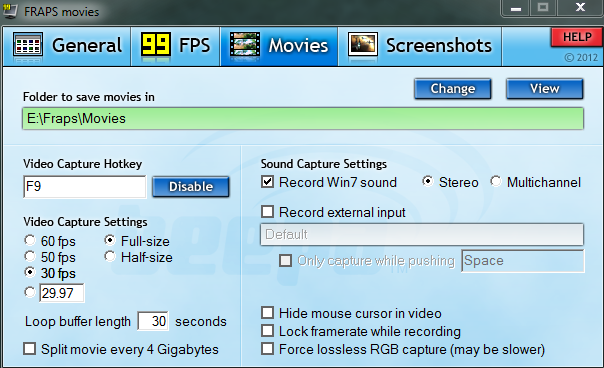Click the General tab calendar icon

28,45
